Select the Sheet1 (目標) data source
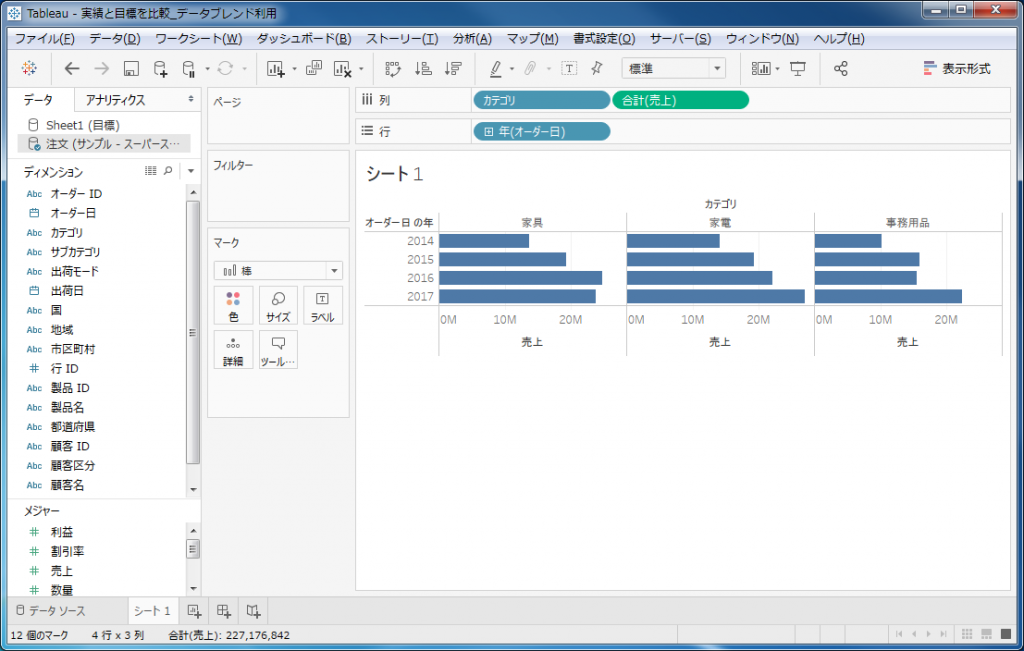This screenshot has width=1024, height=651. click(82, 125)
